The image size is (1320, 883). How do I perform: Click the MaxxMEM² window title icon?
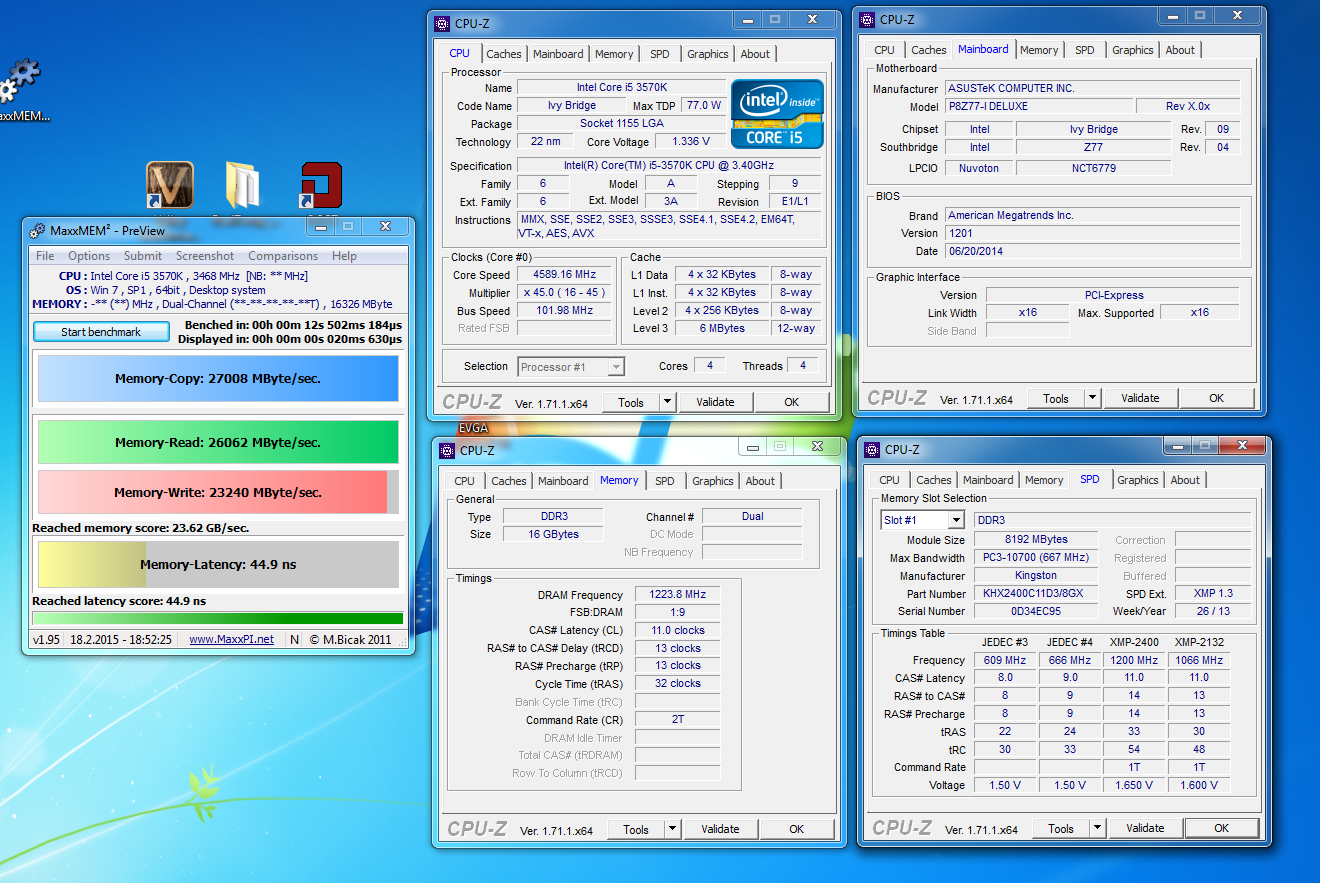(38, 230)
